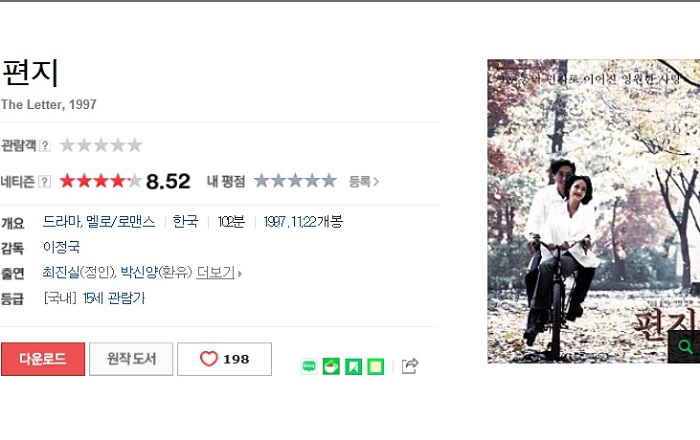The width and height of the screenshot is (700, 440).
Task: Toggle the heart like button showing 198
Action: coord(224,359)
